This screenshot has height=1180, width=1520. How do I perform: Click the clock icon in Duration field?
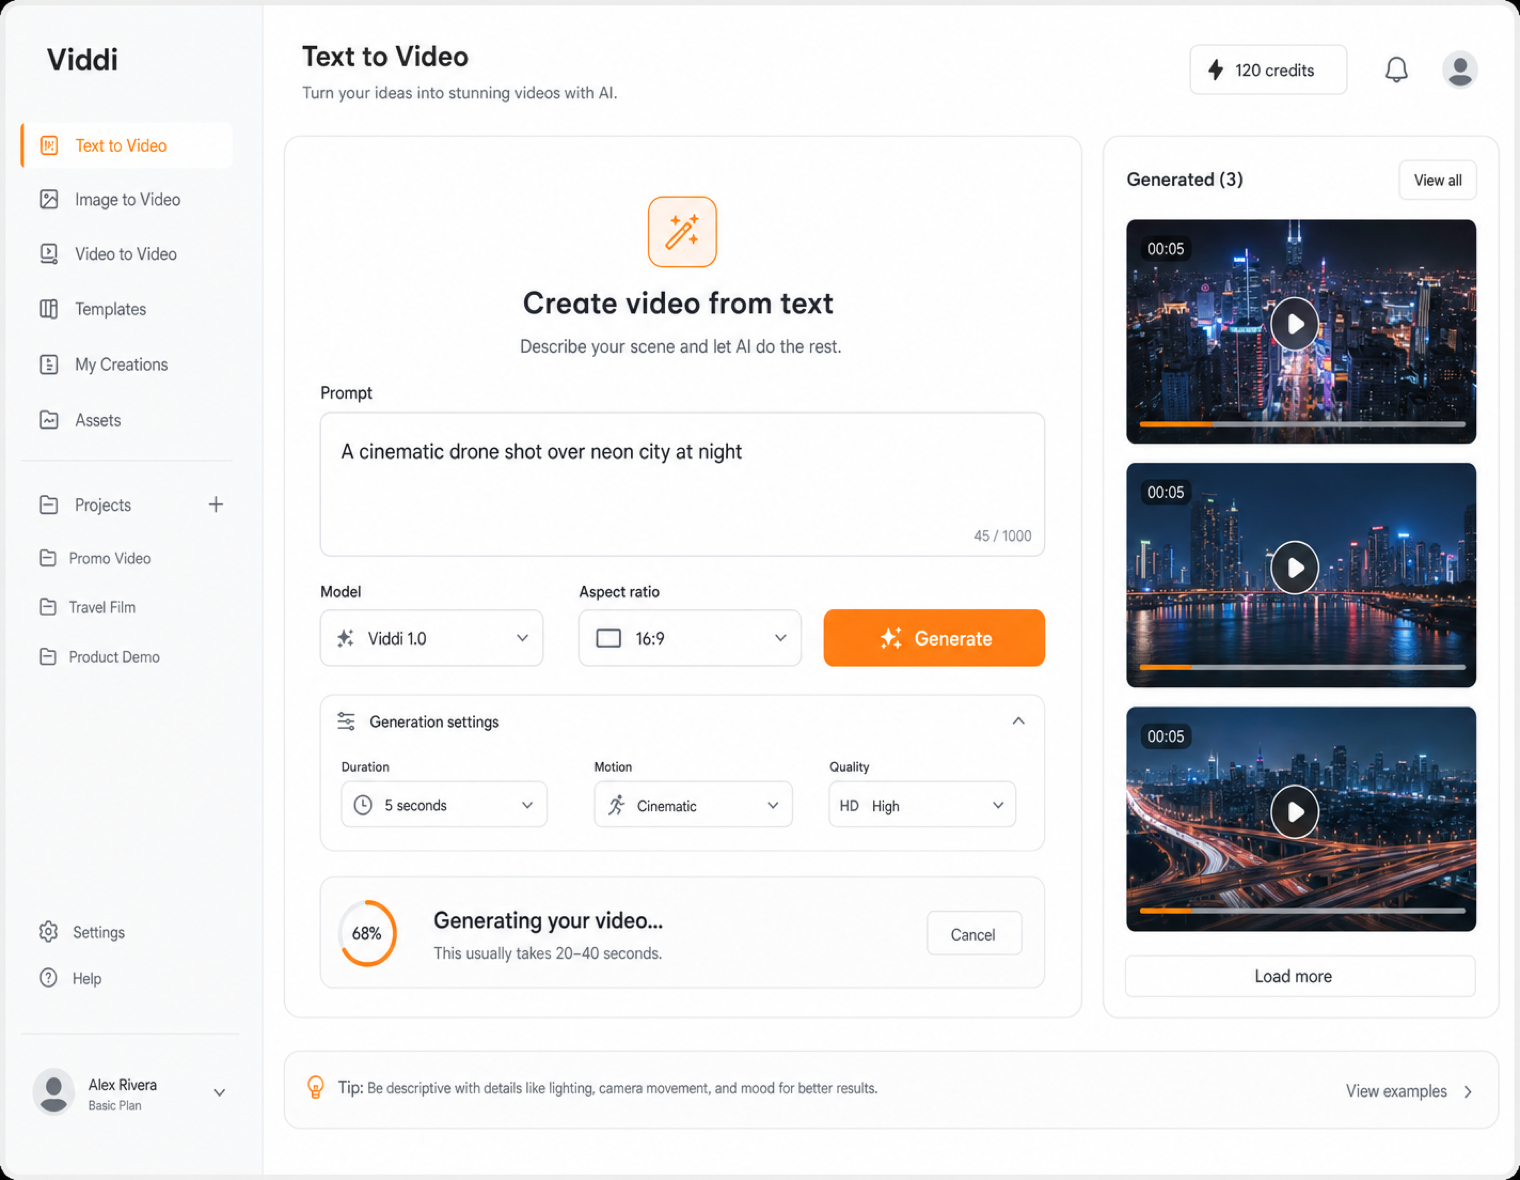(x=363, y=805)
